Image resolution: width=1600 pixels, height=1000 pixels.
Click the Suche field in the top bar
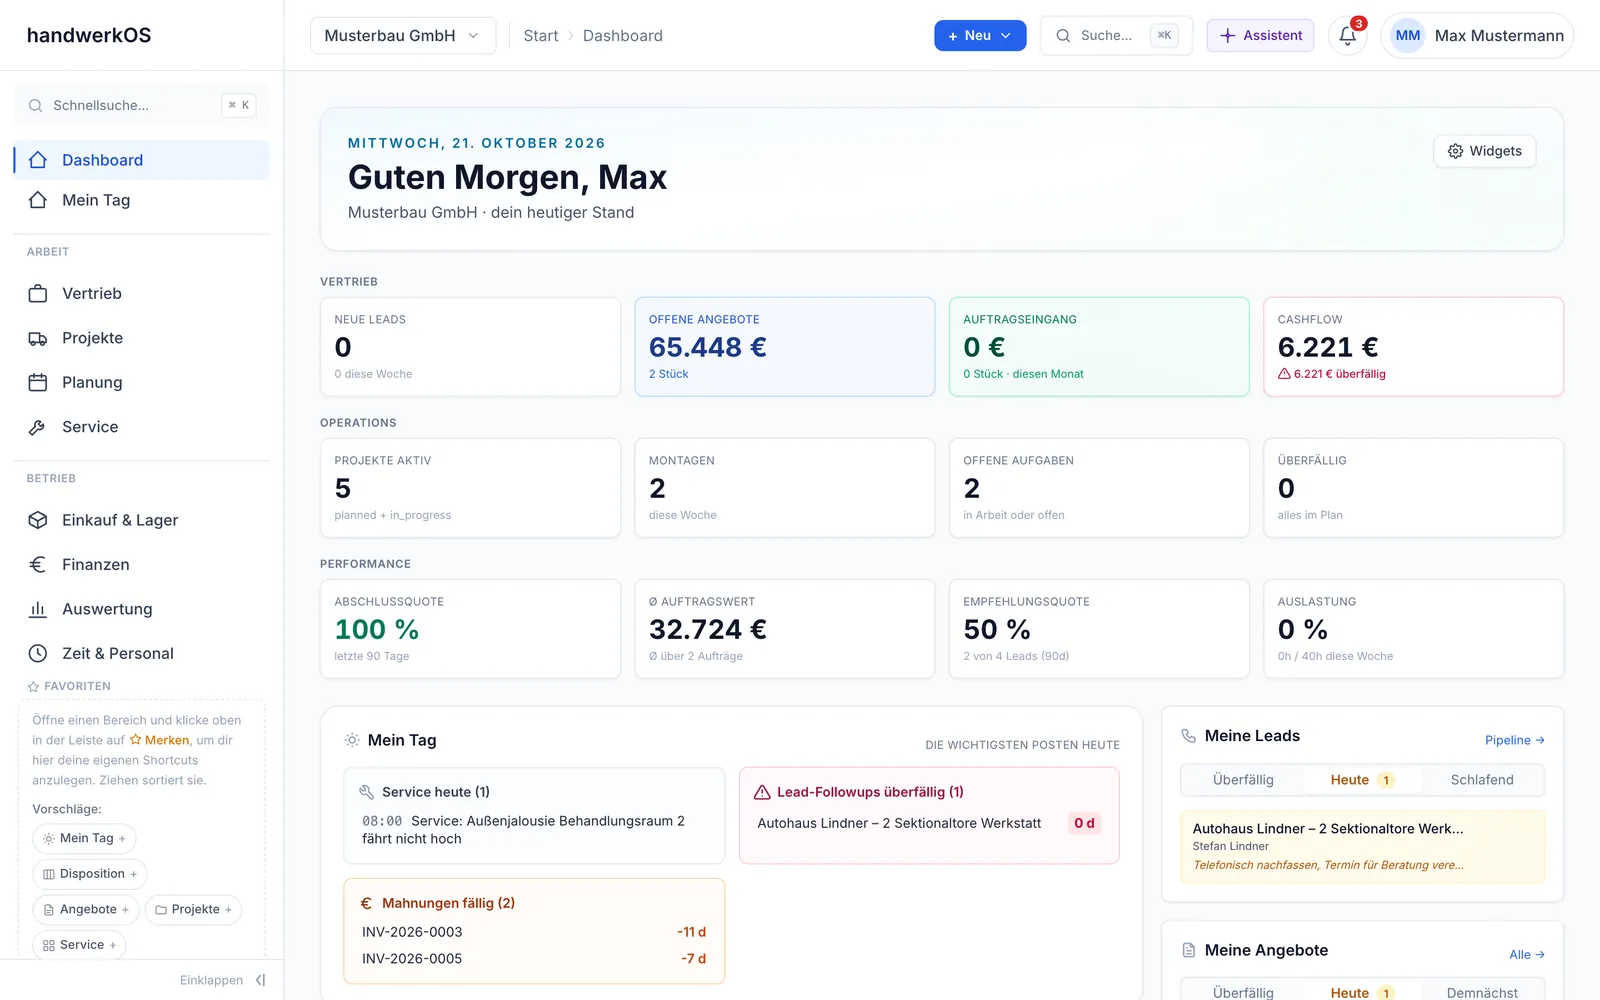[x=1116, y=36]
